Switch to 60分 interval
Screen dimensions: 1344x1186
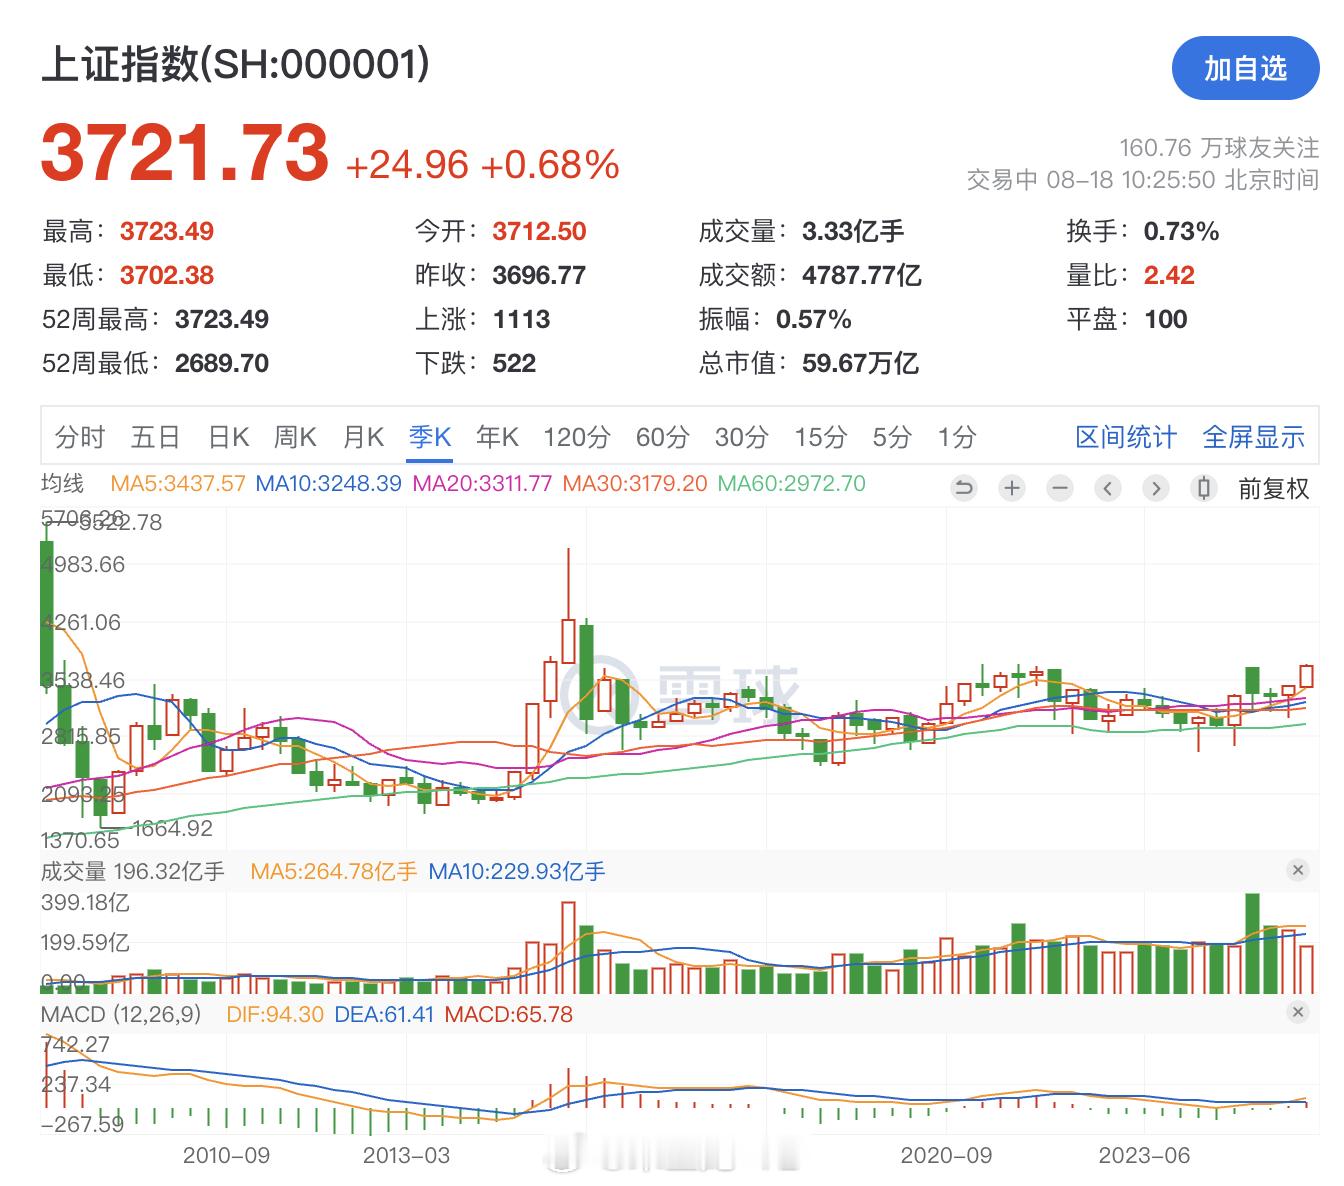(663, 437)
